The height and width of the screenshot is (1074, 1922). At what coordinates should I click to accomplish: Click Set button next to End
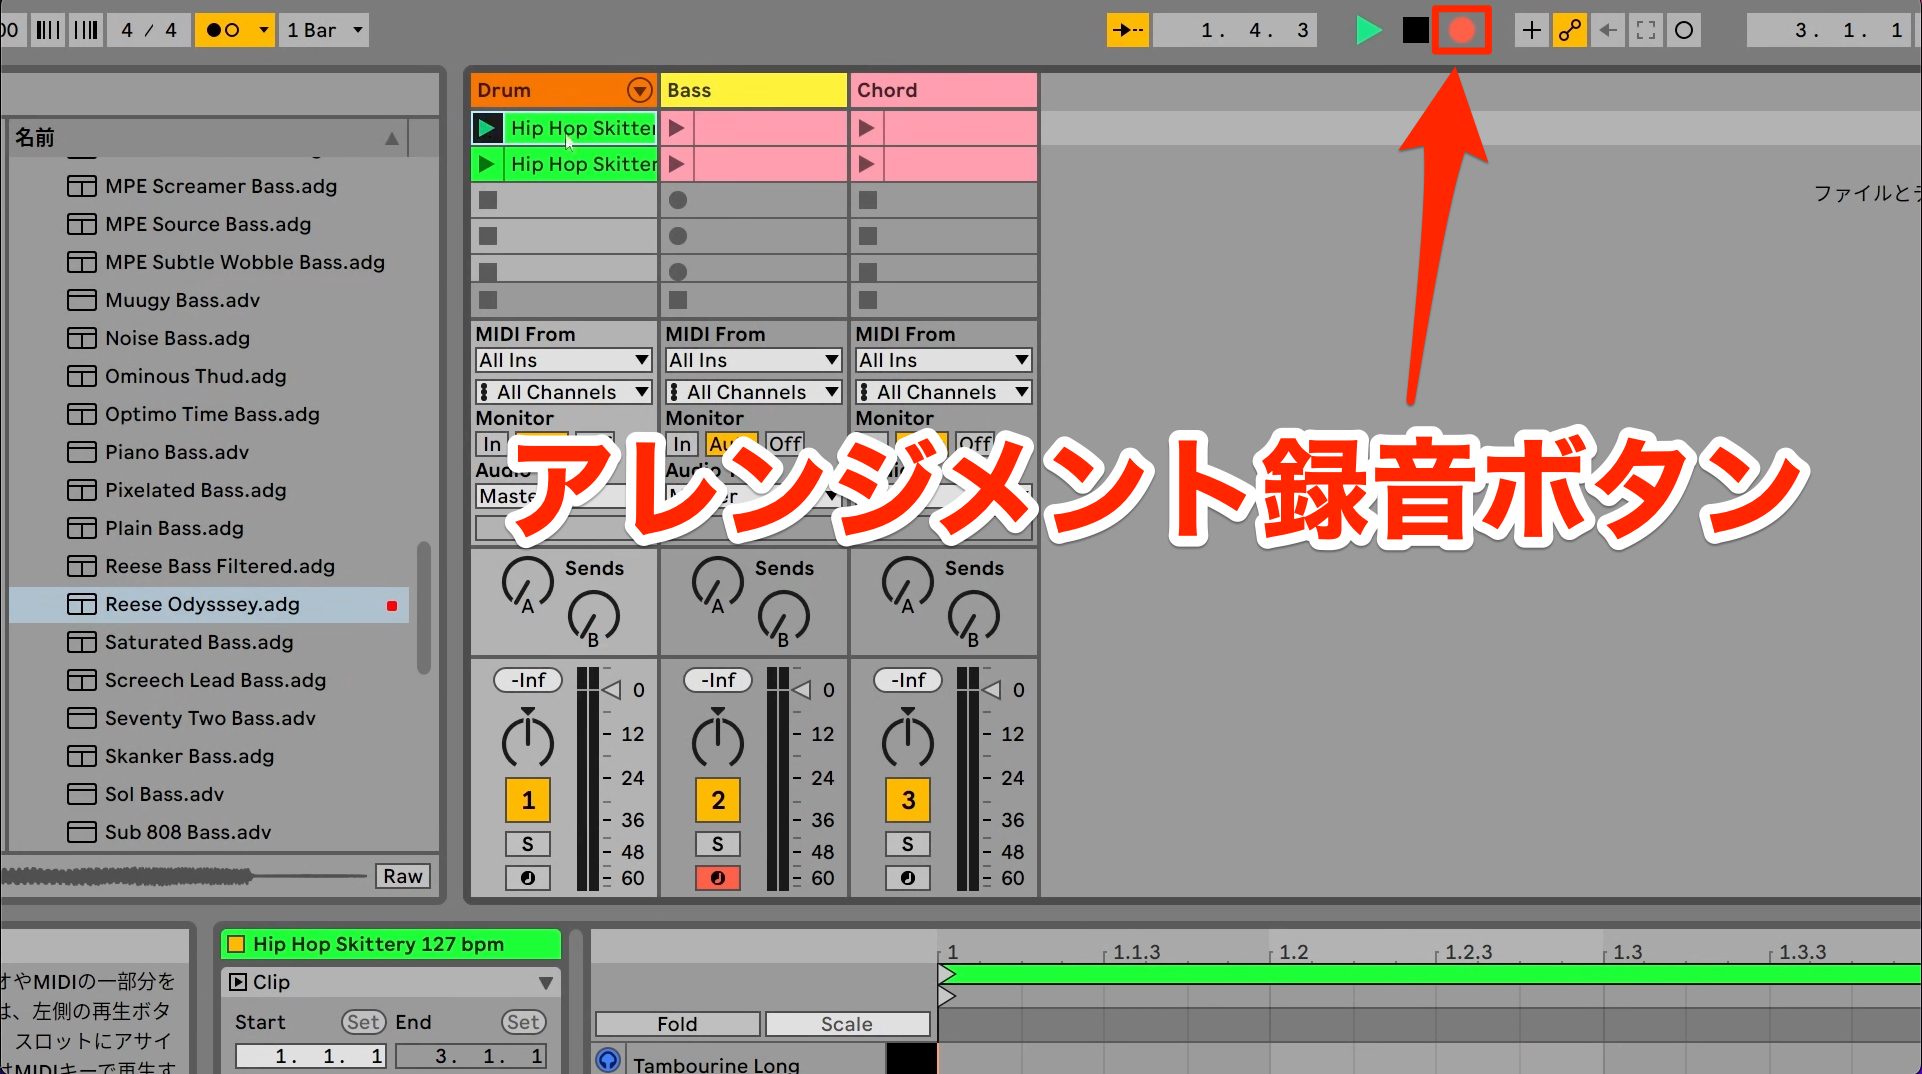[x=523, y=1022]
